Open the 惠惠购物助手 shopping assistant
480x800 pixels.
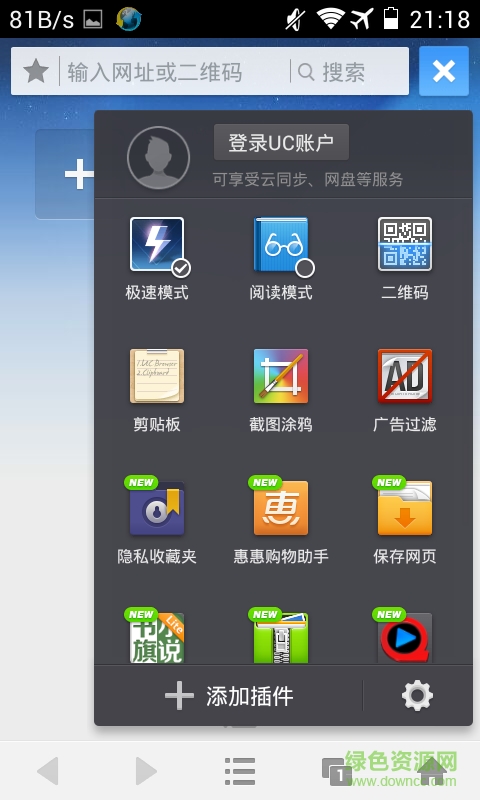click(281, 508)
